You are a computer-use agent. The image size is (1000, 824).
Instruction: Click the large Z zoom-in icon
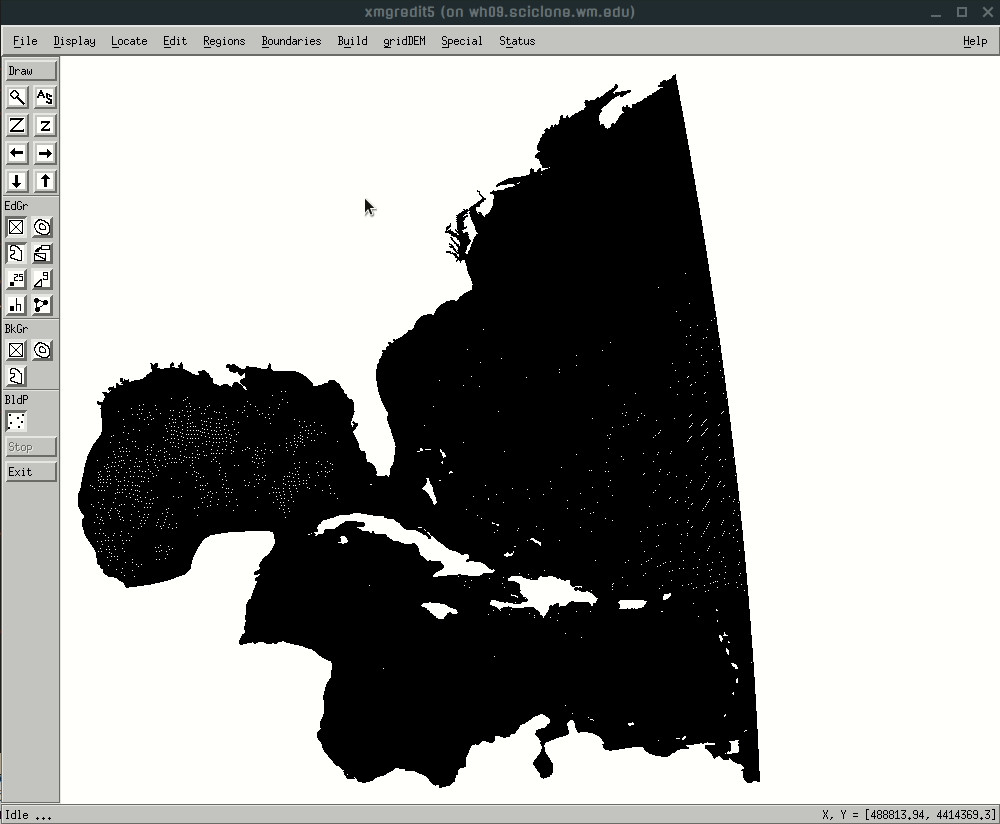pos(17,125)
